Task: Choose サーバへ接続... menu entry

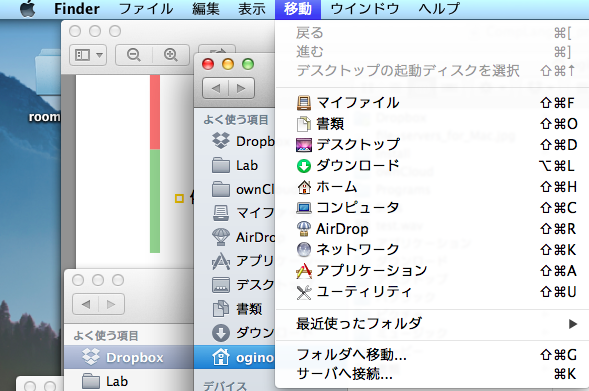Action: pos(432,374)
